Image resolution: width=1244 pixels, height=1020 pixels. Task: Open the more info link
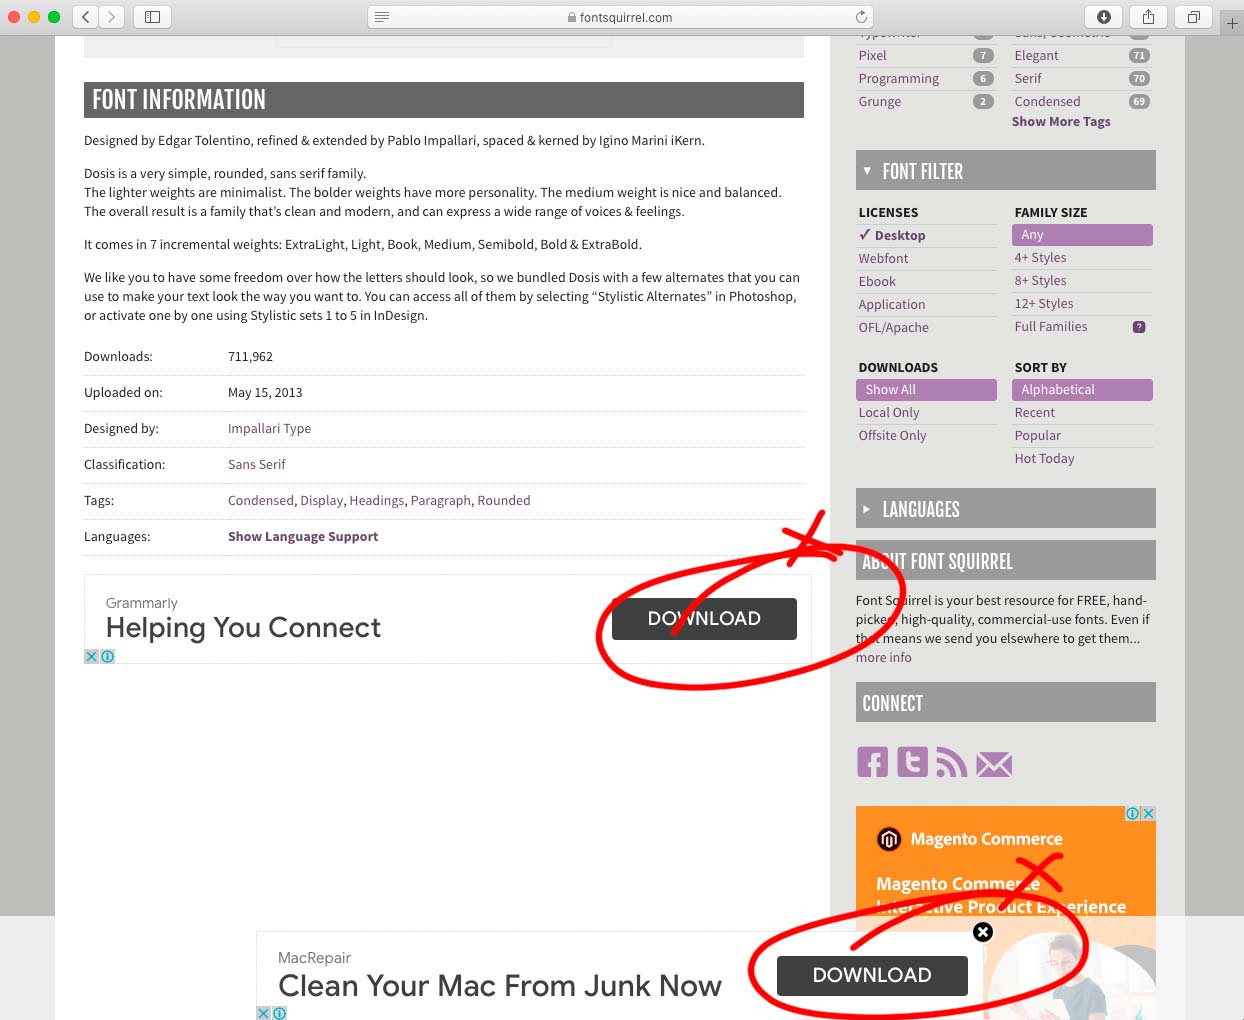pos(884,657)
